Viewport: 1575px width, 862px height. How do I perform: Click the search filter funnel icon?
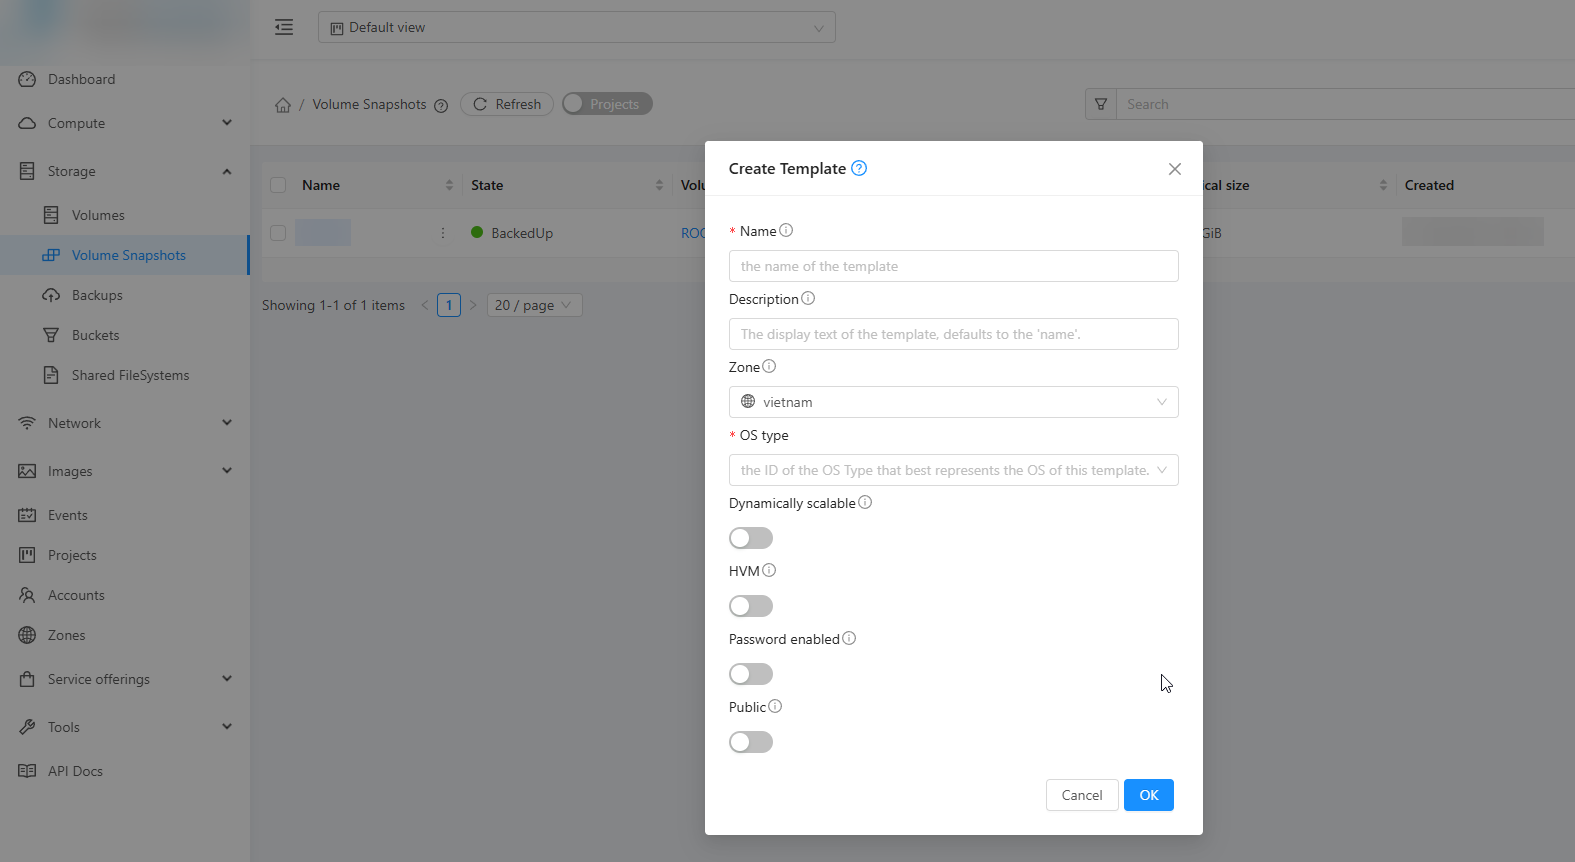(x=1101, y=104)
